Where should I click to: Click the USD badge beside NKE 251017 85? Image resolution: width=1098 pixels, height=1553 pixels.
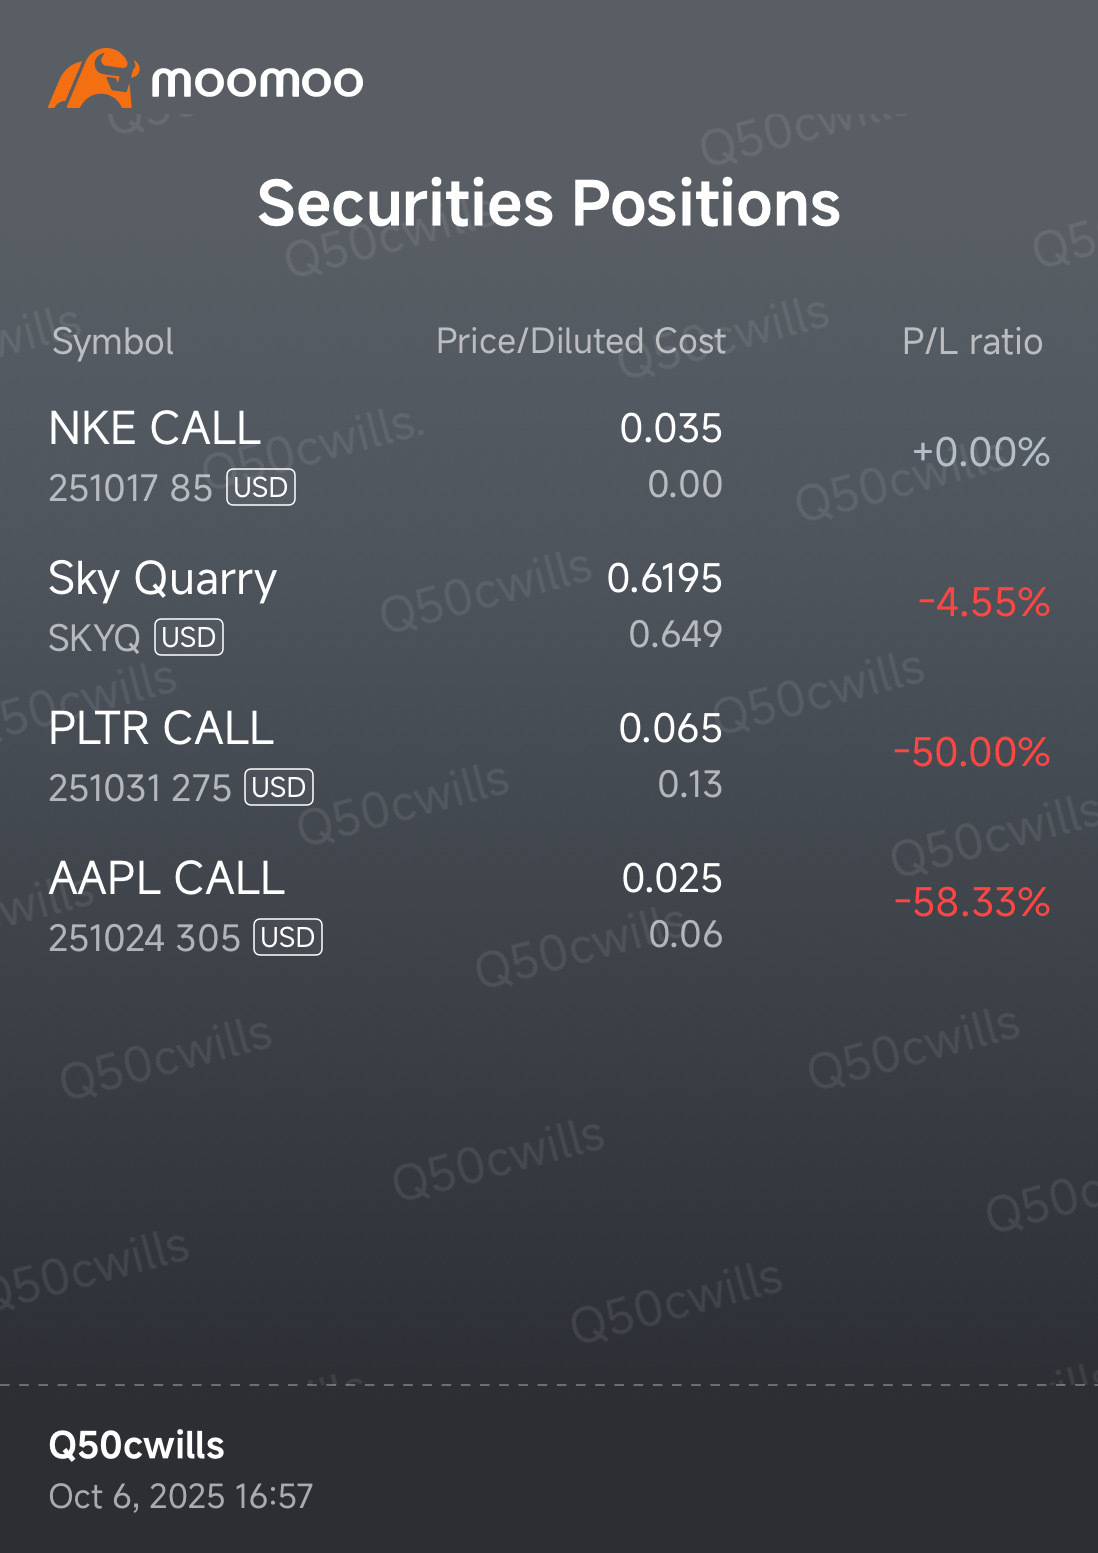(261, 488)
